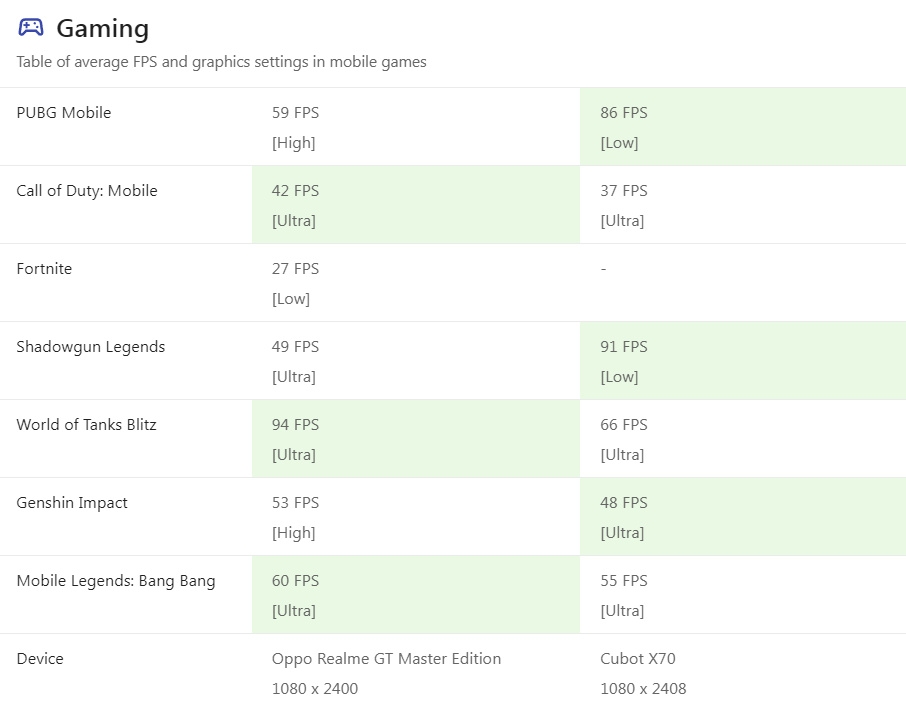Screen dimensions: 906x709
Task: Select the PUBG Mobile row label
Action: [x=64, y=113]
